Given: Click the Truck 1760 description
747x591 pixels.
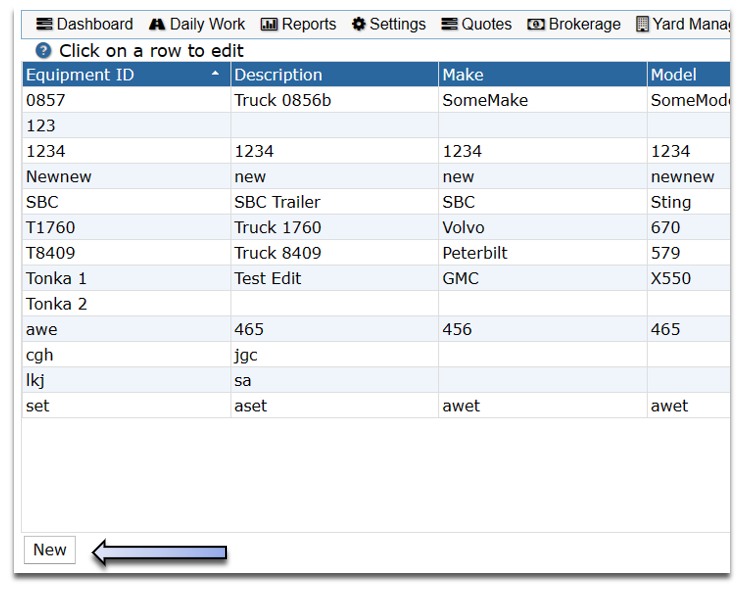Looking at the screenshot, I should [x=334, y=228].
